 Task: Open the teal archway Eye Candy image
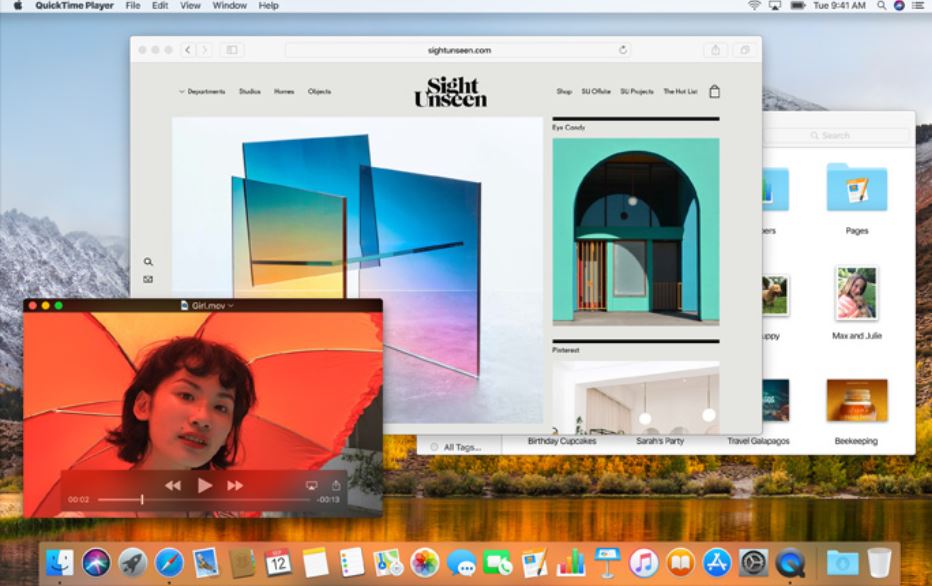(635, 232)
